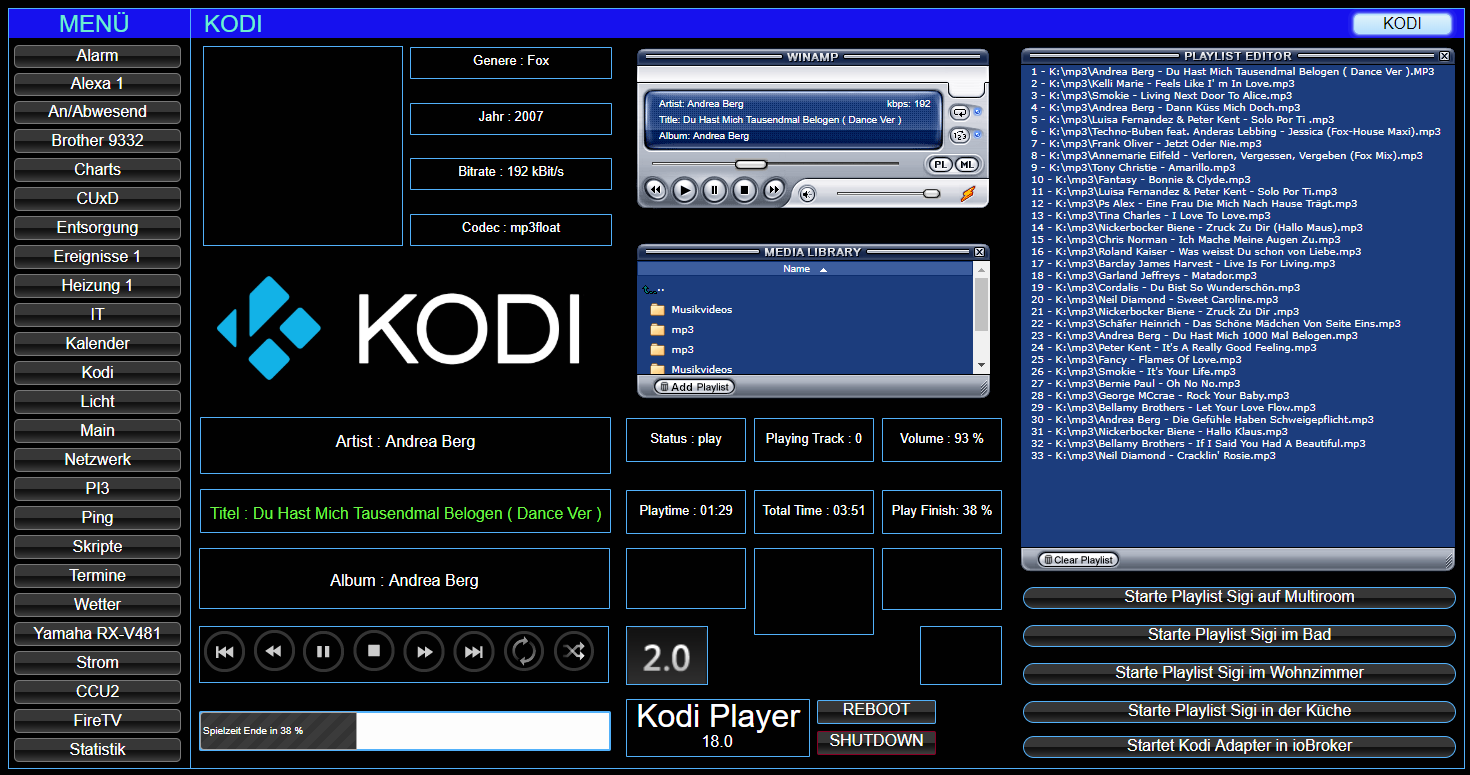
Task: Click the 2.0 audio channels image
Action: point(667,656)
